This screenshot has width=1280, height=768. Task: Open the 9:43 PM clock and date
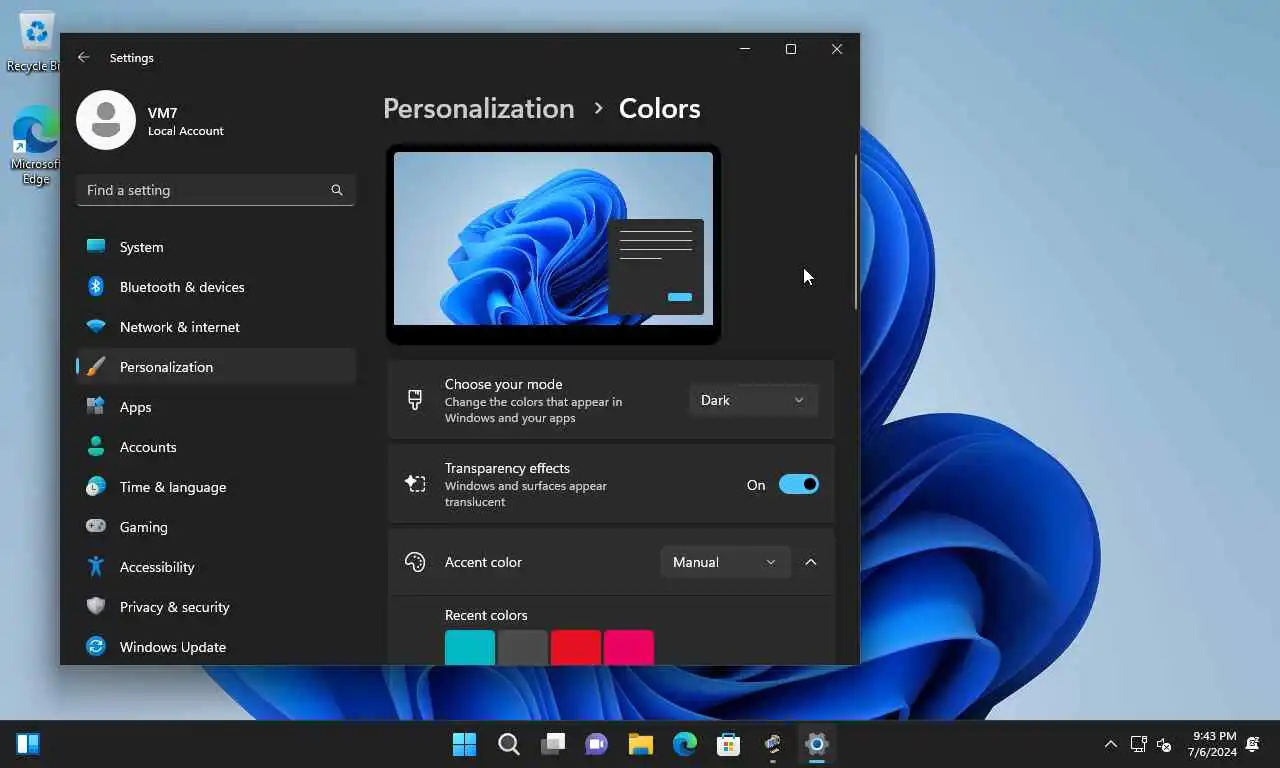click(x=1212, y=744)
